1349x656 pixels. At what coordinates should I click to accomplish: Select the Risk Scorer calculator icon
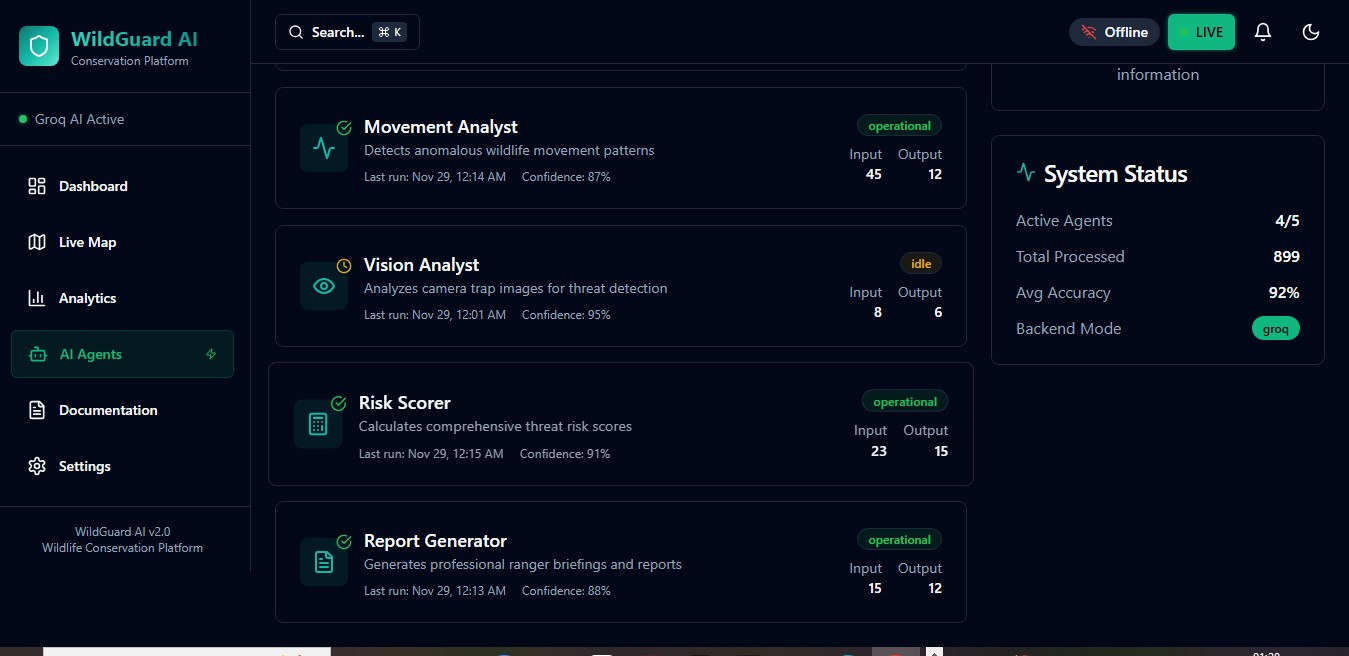coord(317,423)
